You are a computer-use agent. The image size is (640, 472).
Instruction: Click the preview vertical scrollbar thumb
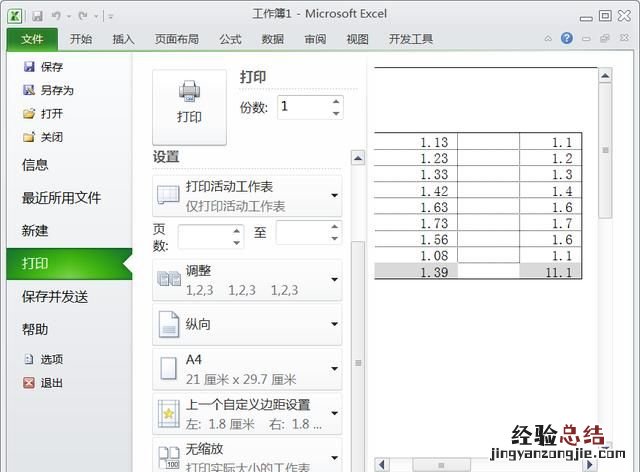[605, 150]
